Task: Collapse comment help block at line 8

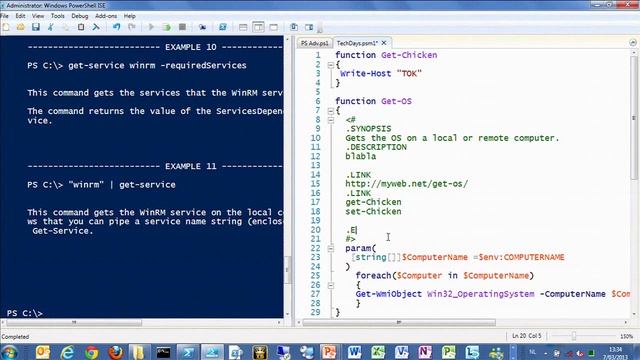Action: 331,120
